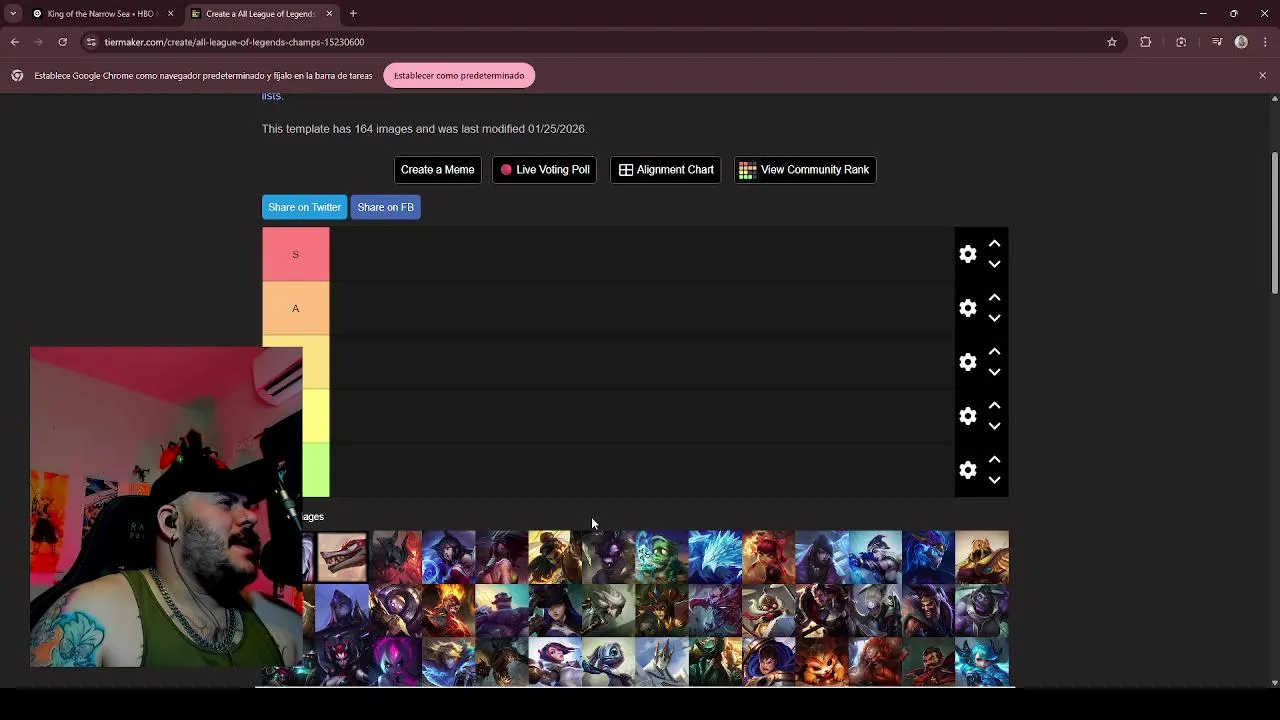The width and height of the screenshot is (1280, 720).
Task: Bookmark this page with the star
Action: click(1111, 42)
